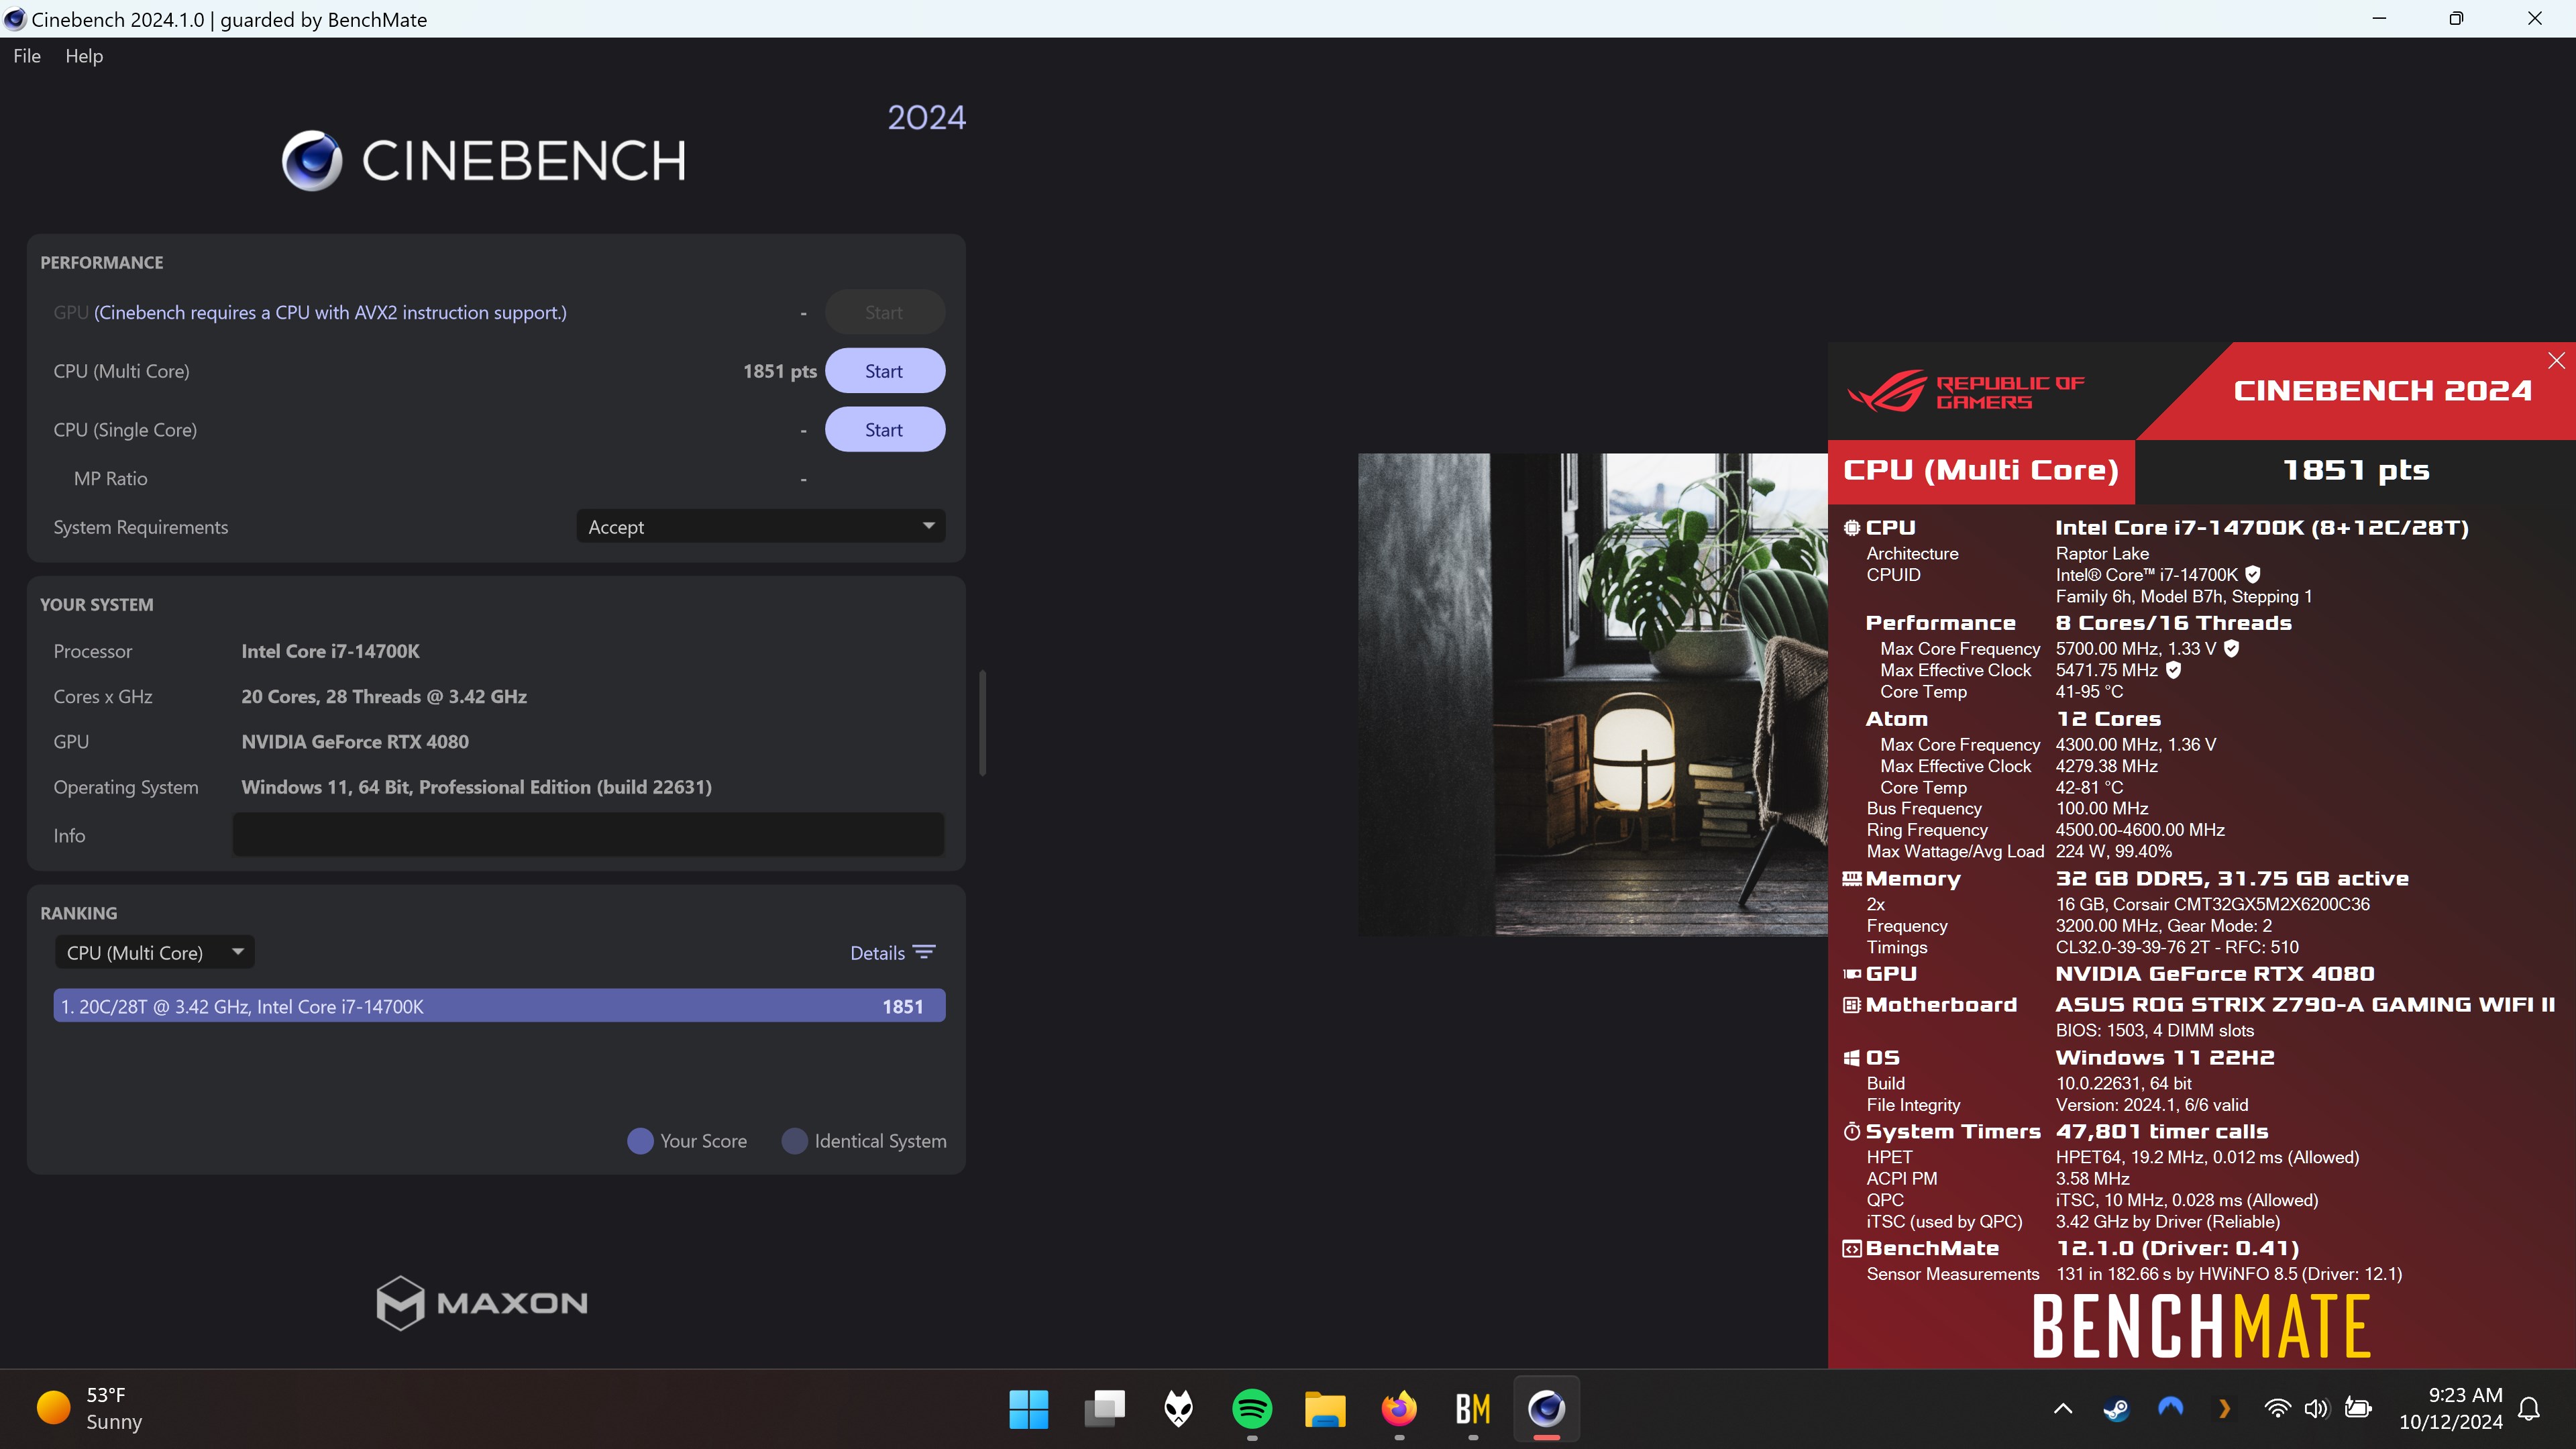Click the BenchMate version icon
This screenshot has height=1449, width=2576.
1852,1249
